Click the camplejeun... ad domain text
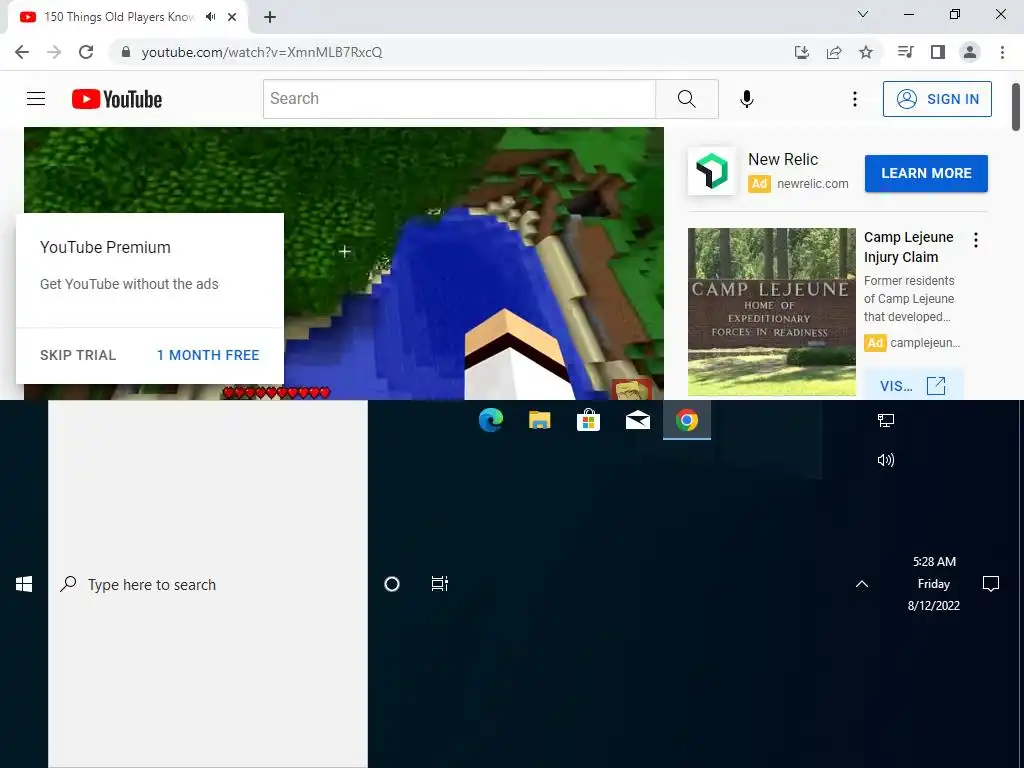 pos(925,343)
